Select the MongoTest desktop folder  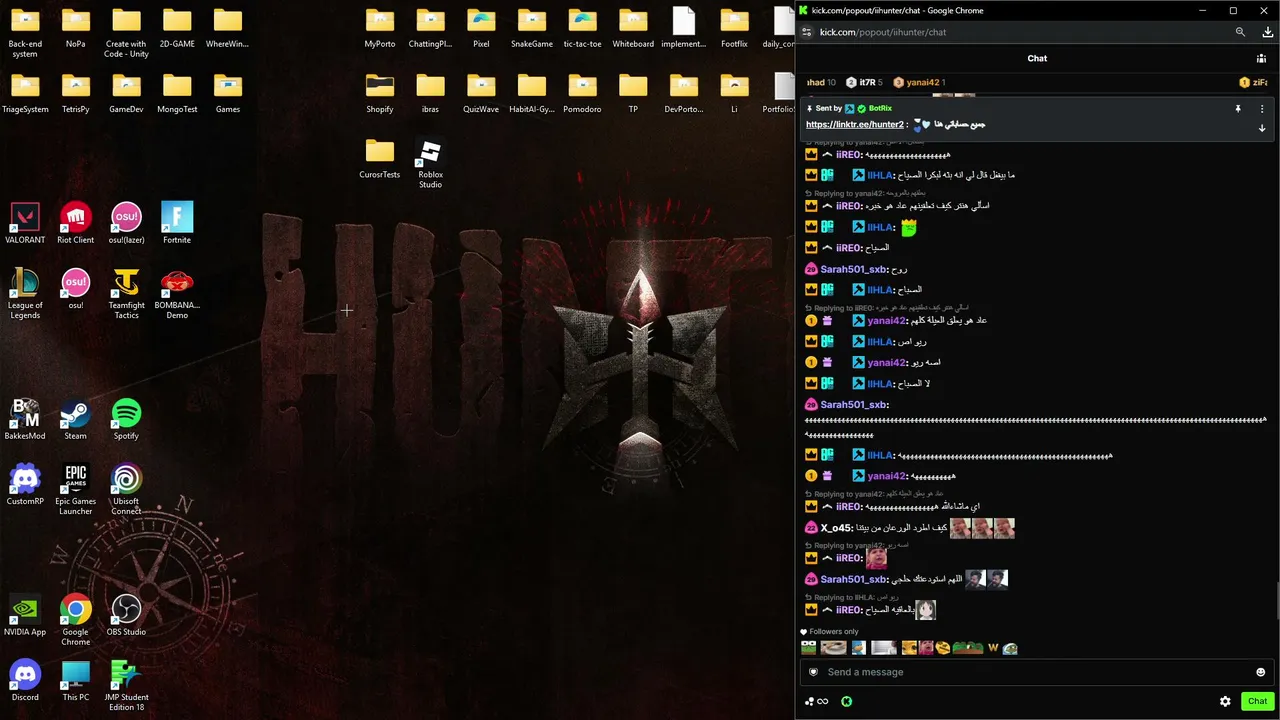pyautogui.click(x=177, y=93)
